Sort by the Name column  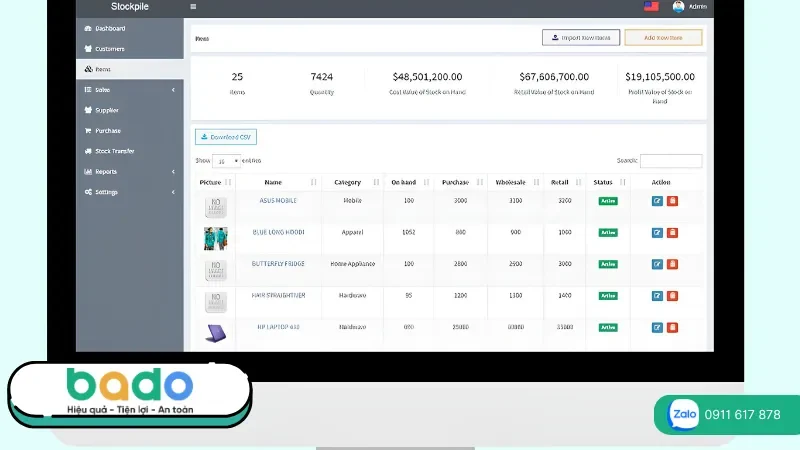click(x=279, y=182)
